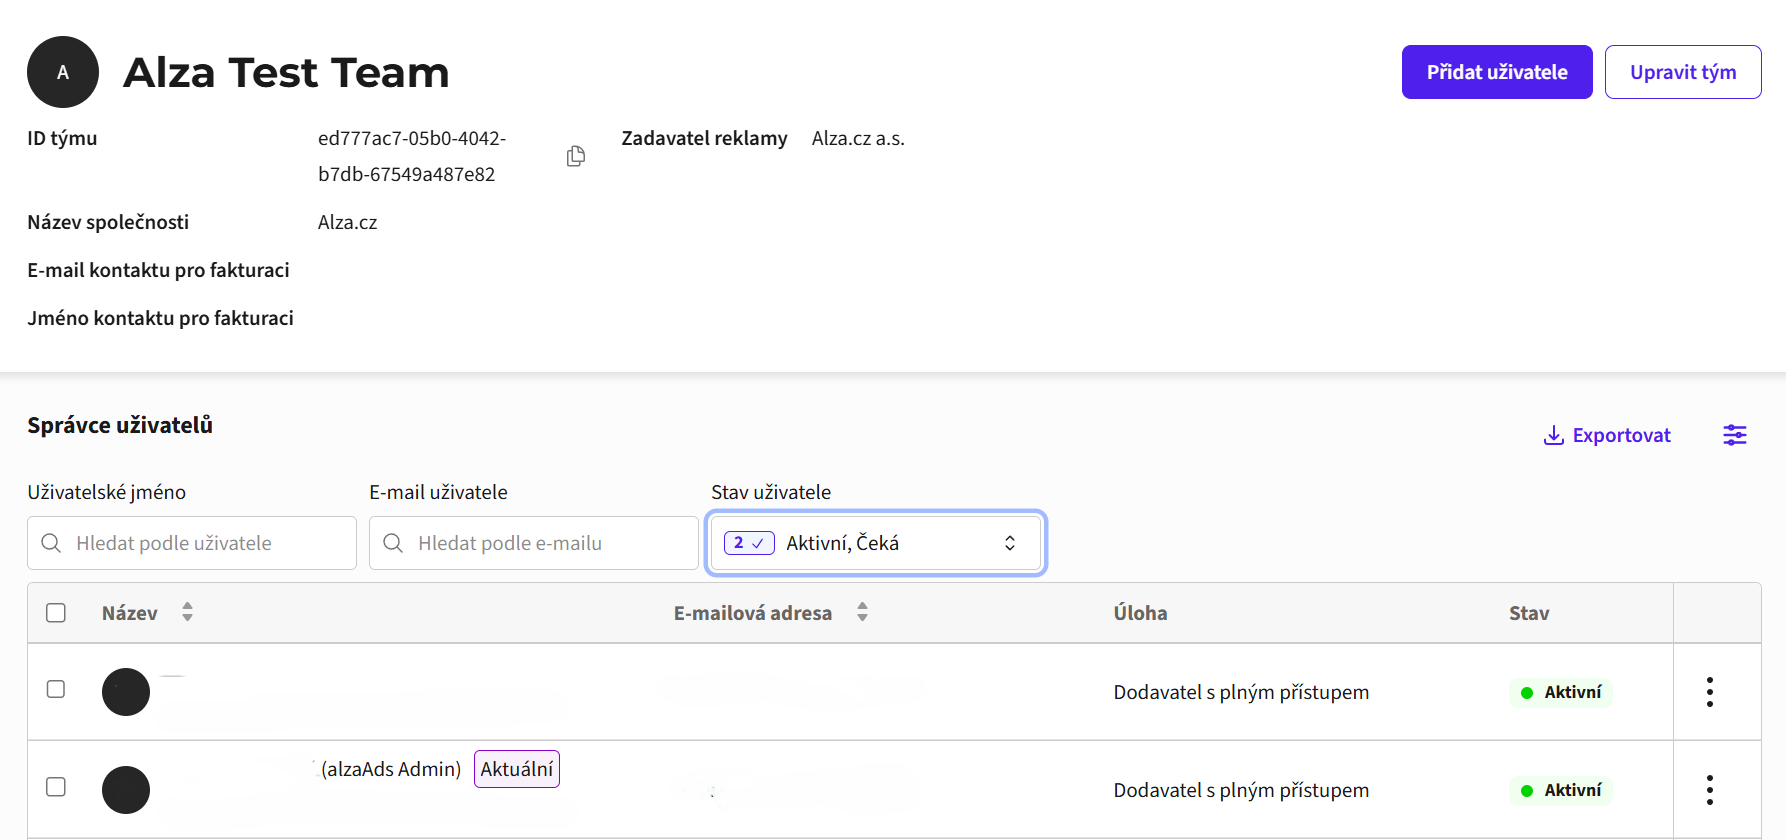The image size is (1786, 840).
Task: Click Upravit tým button
Action: (x=1683, y=72)
